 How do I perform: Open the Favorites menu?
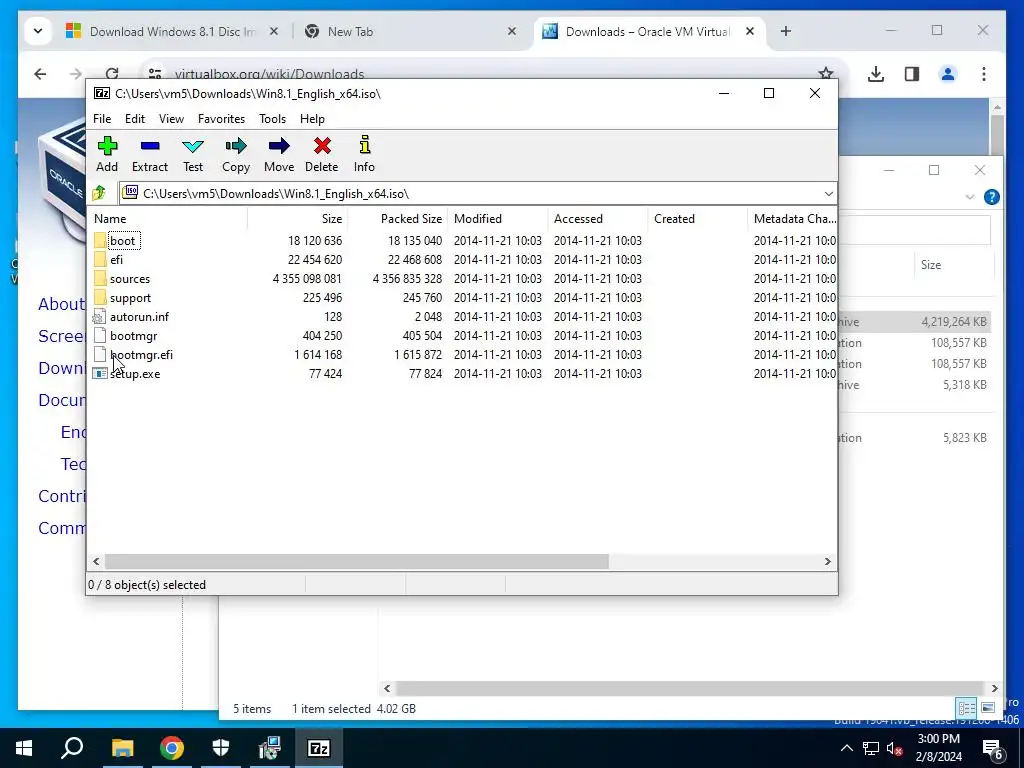click(221, 119)
